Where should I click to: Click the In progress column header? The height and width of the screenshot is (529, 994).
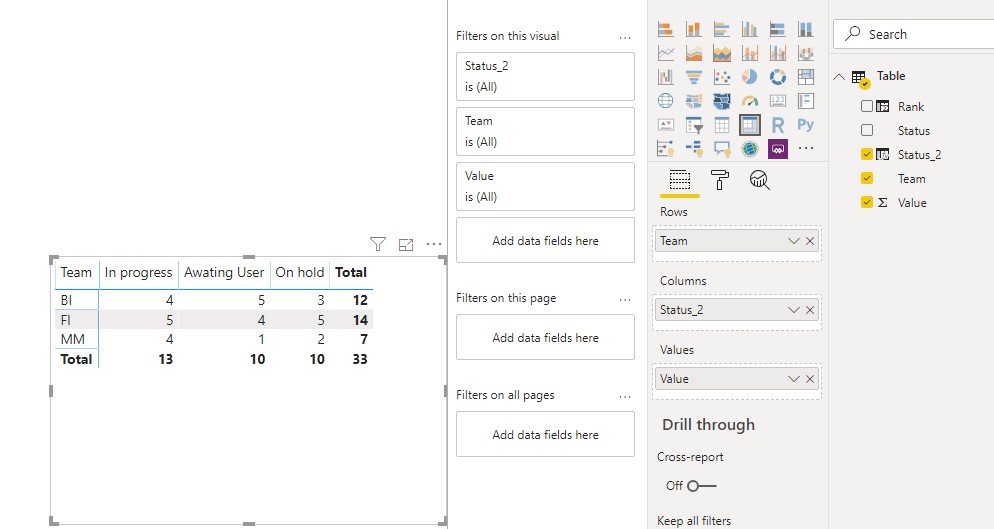[138, 272]
